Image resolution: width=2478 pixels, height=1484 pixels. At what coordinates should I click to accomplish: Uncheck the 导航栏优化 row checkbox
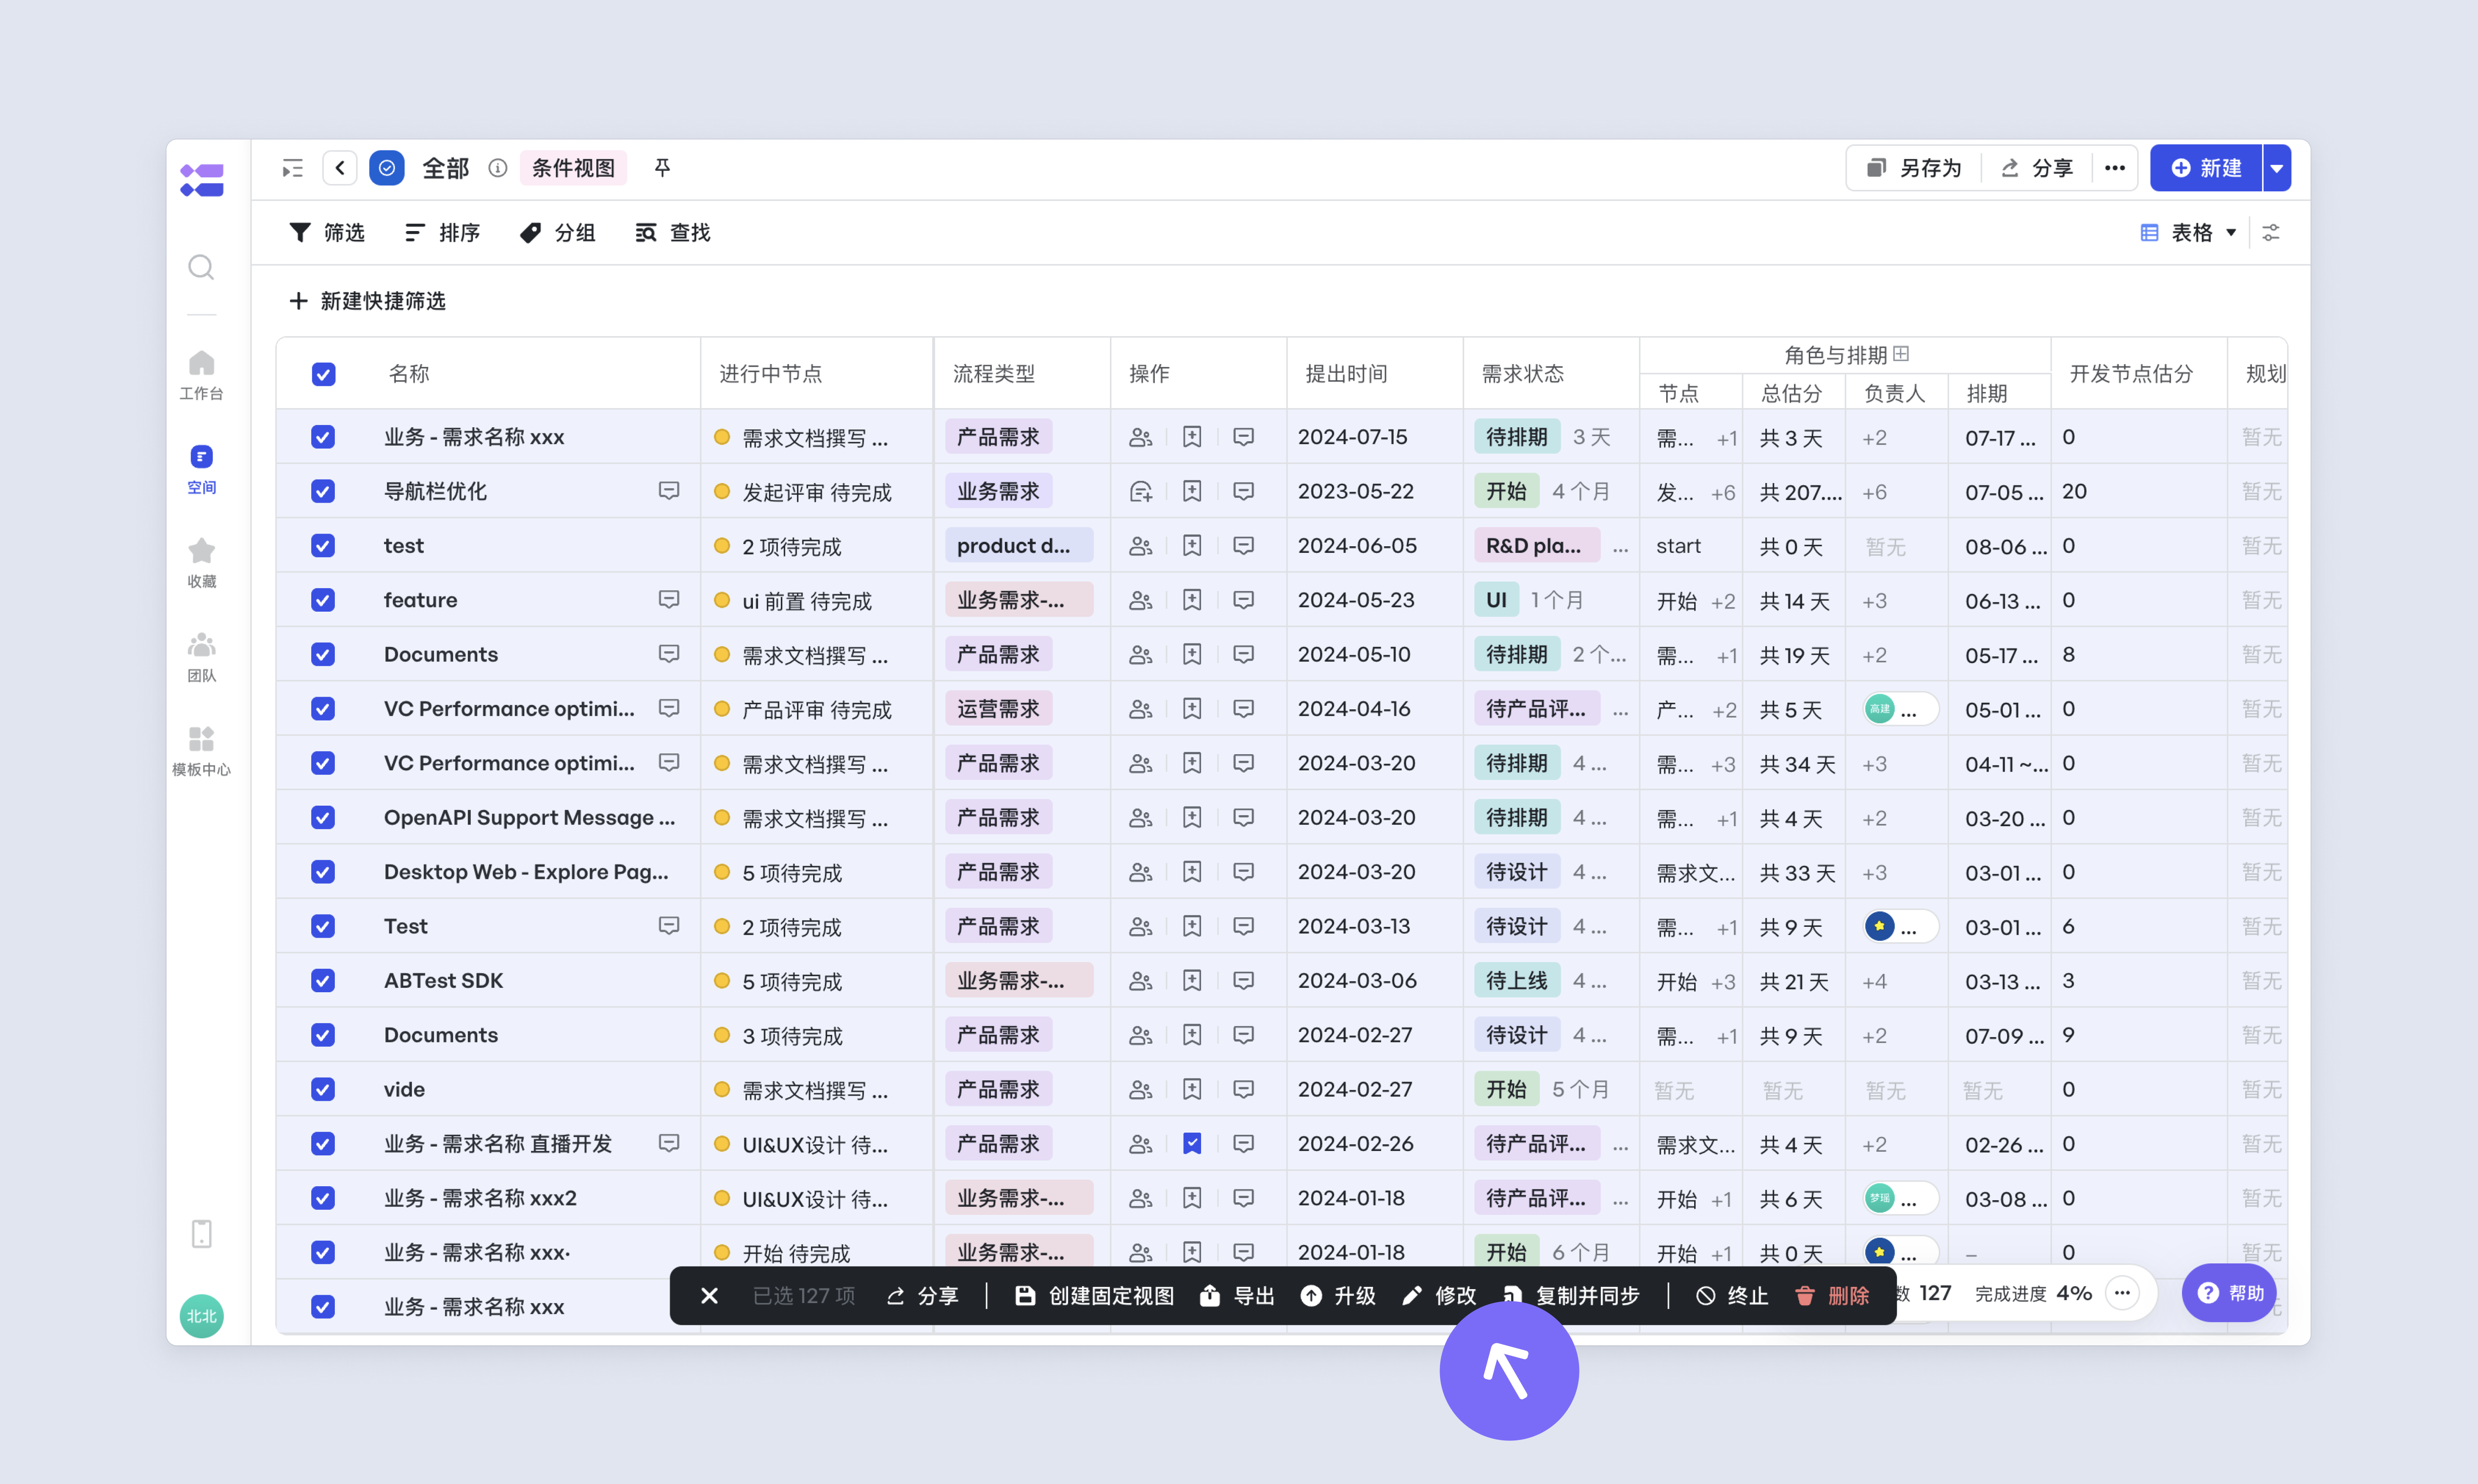click(x=323, y=491)
